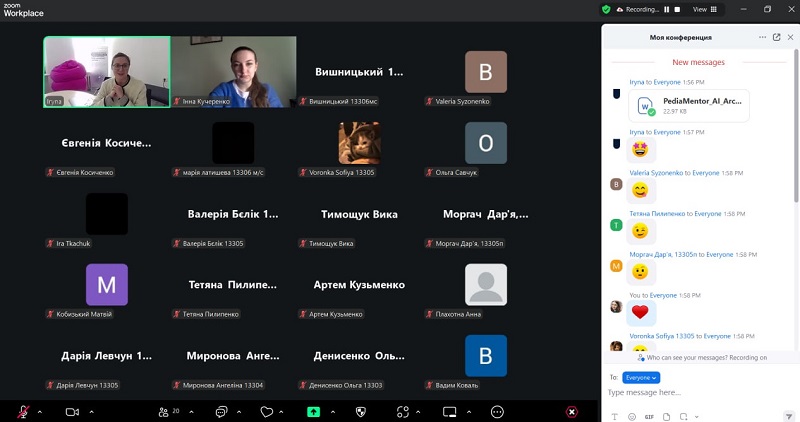Open the host tools shield icon
800x422 pixels.
point(361,411)
